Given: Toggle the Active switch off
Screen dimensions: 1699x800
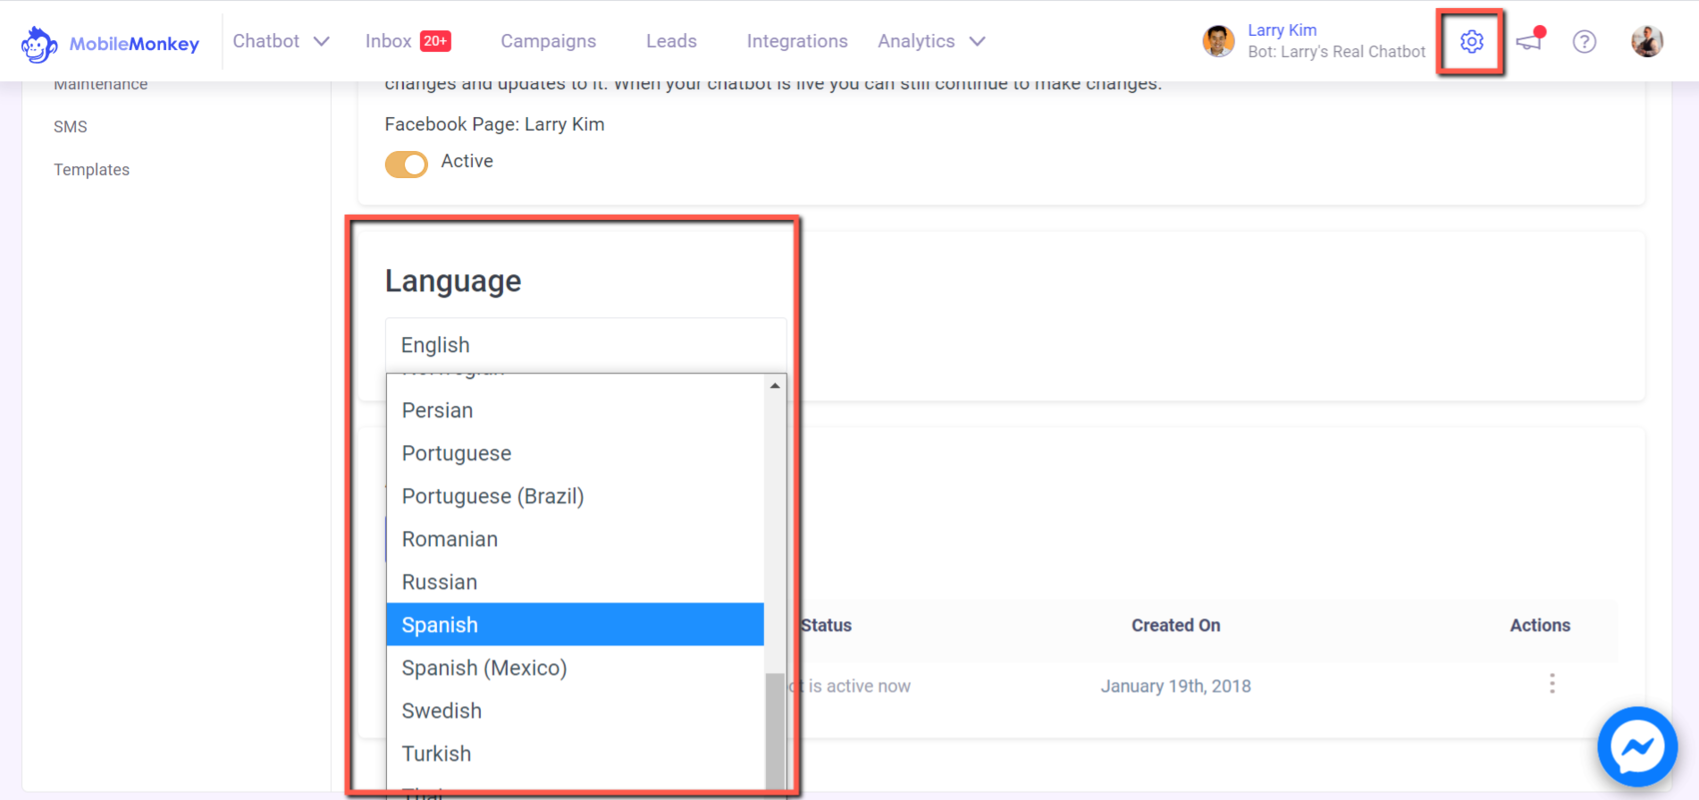Looking at the screenshot, I should coord(406,164).
